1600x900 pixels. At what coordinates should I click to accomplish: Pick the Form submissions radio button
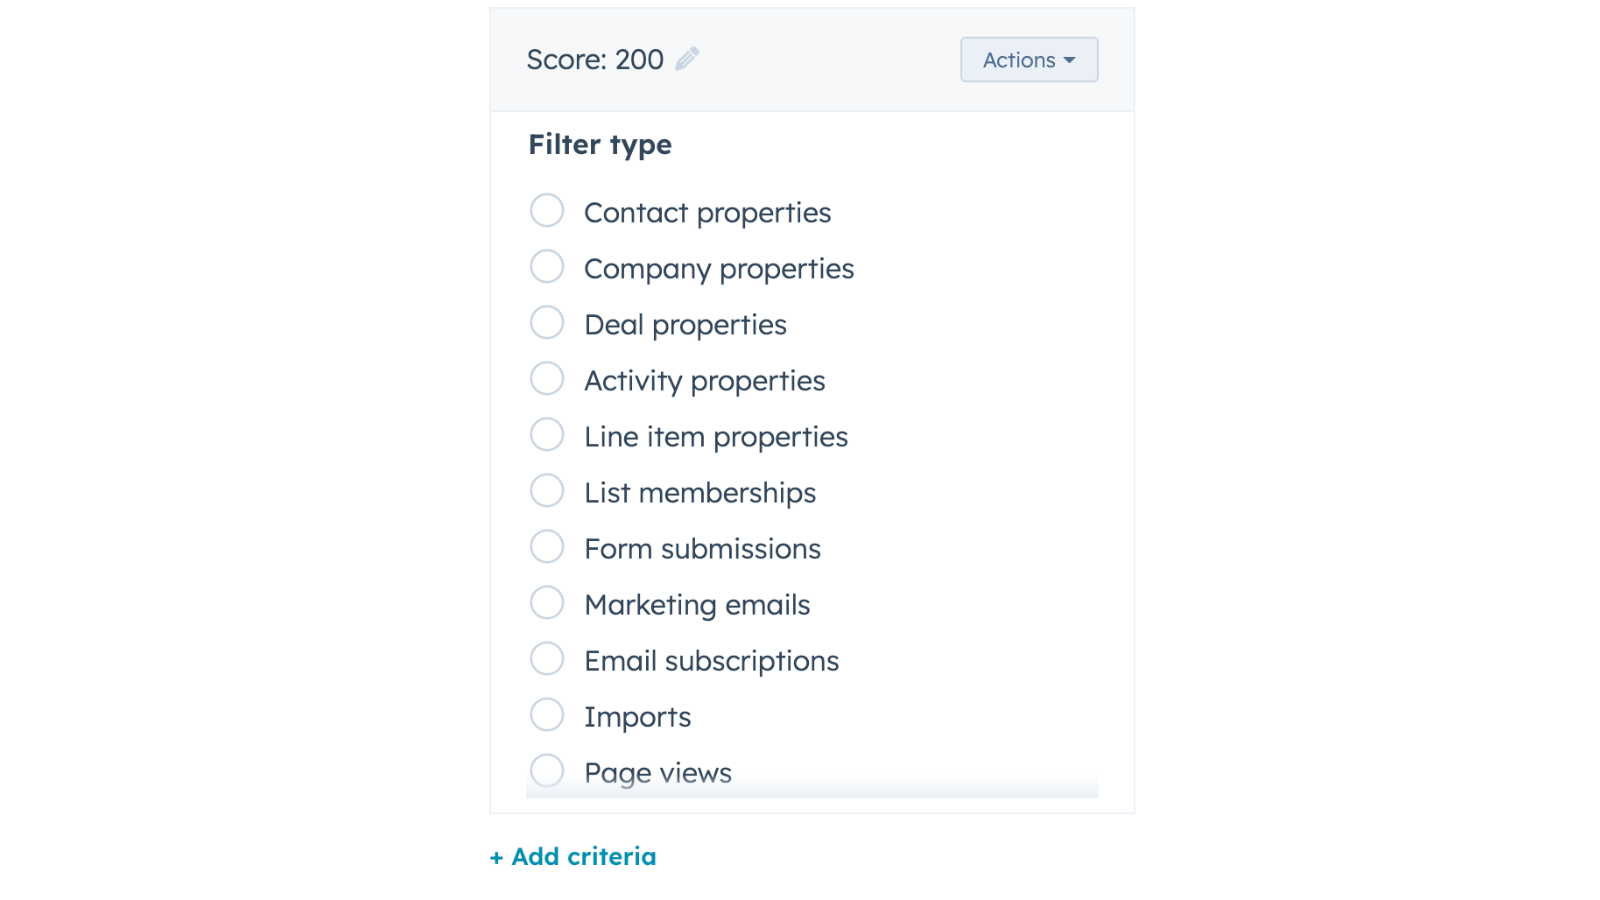(547, 547)
